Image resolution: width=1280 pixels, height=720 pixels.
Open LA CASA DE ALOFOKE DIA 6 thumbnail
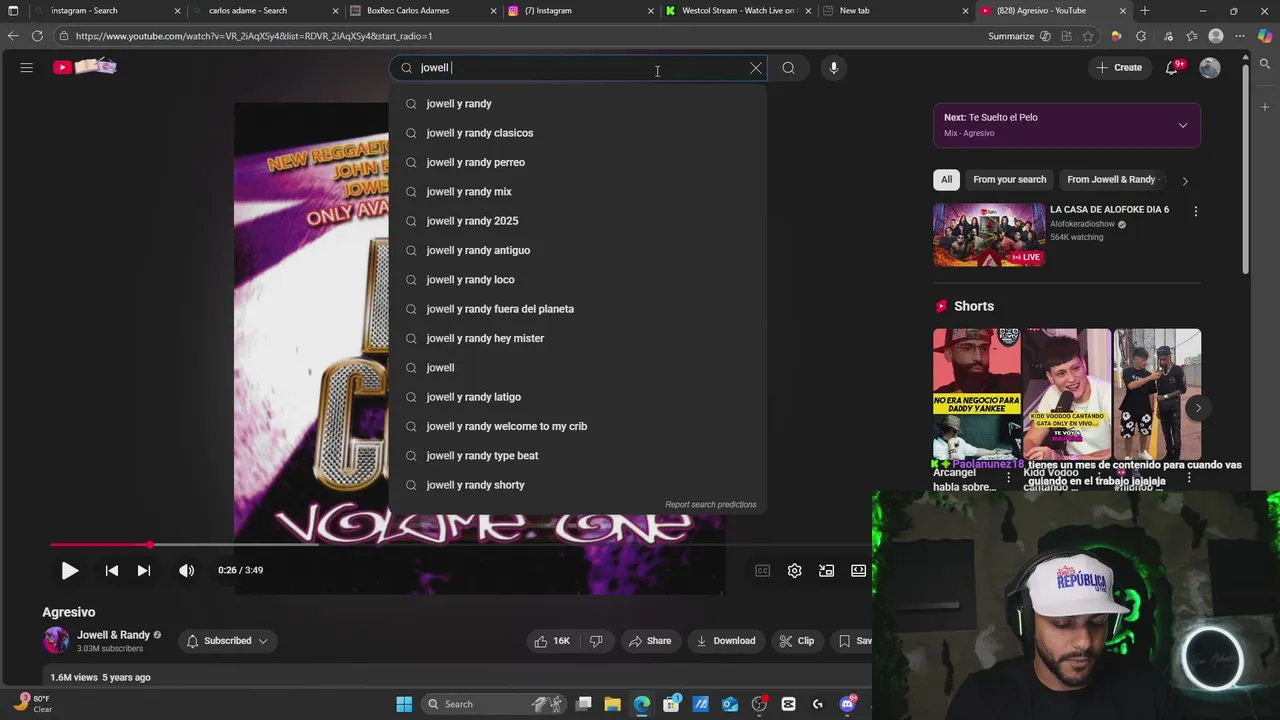point(989,235)
